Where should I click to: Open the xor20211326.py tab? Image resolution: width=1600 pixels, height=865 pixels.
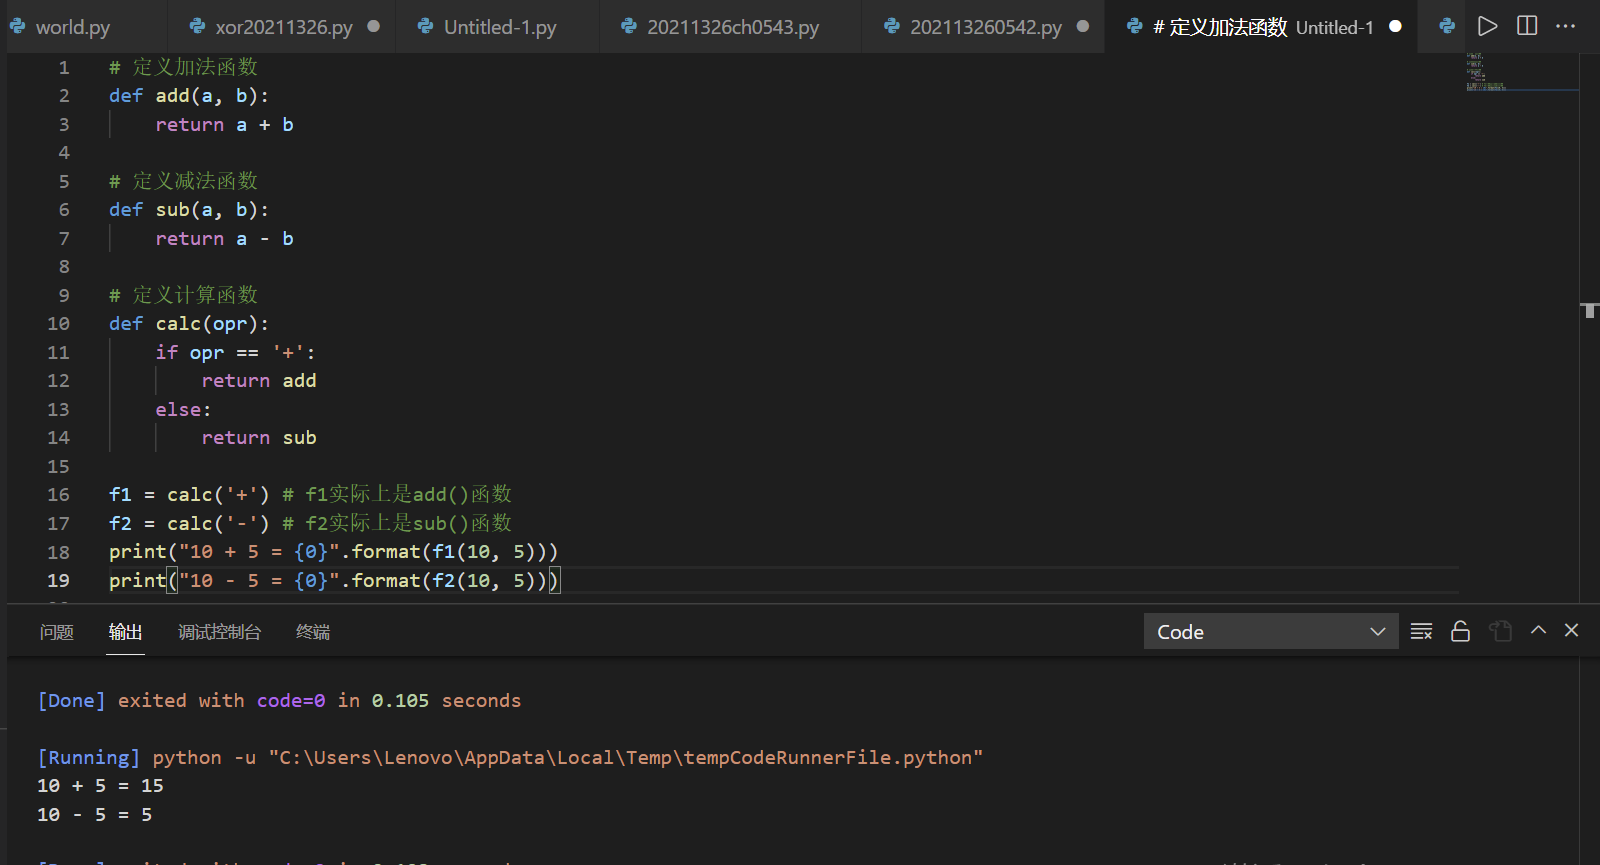(283, 27)
